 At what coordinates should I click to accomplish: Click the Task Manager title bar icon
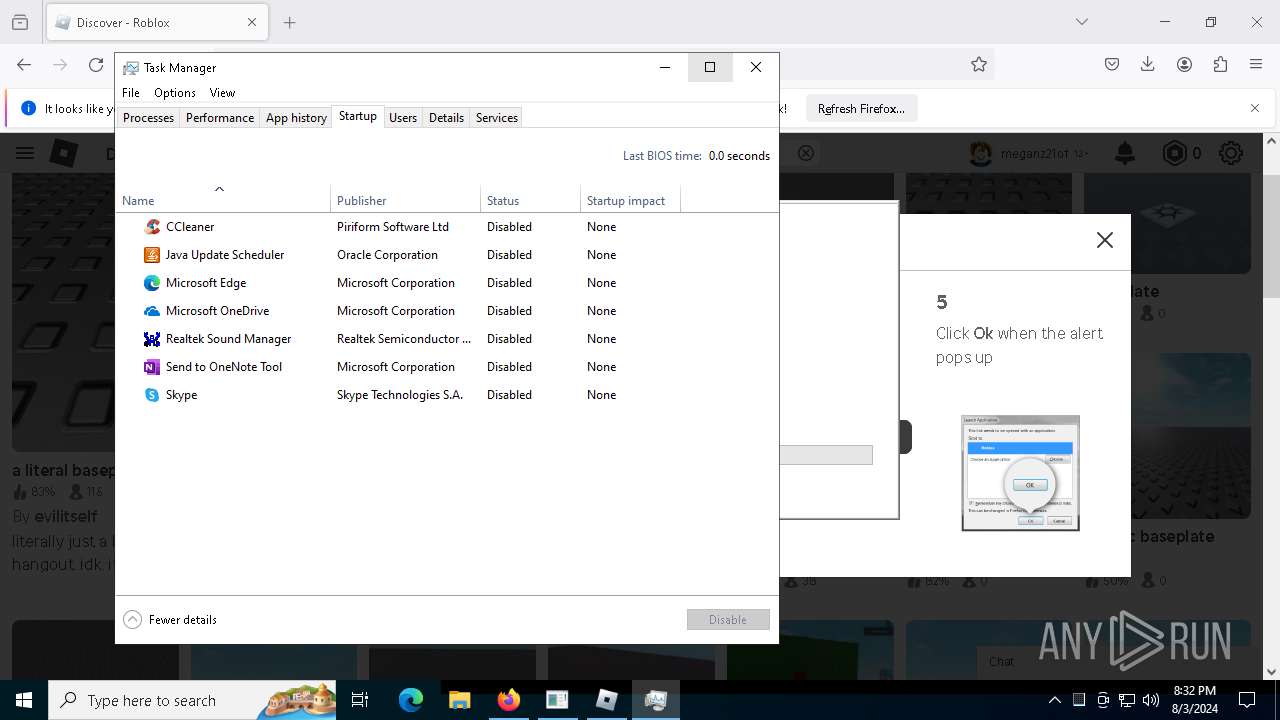point(130,68)
